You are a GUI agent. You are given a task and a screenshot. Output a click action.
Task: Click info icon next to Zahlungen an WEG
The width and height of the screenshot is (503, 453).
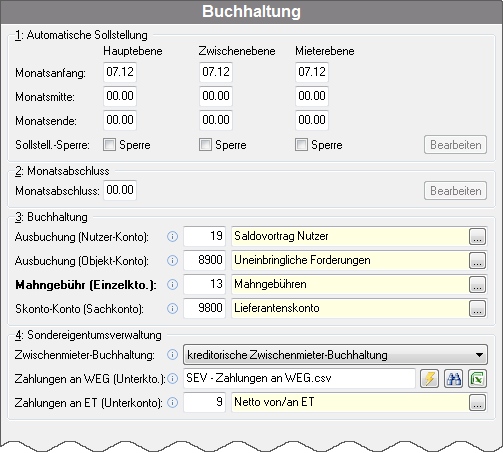[172, 379]
